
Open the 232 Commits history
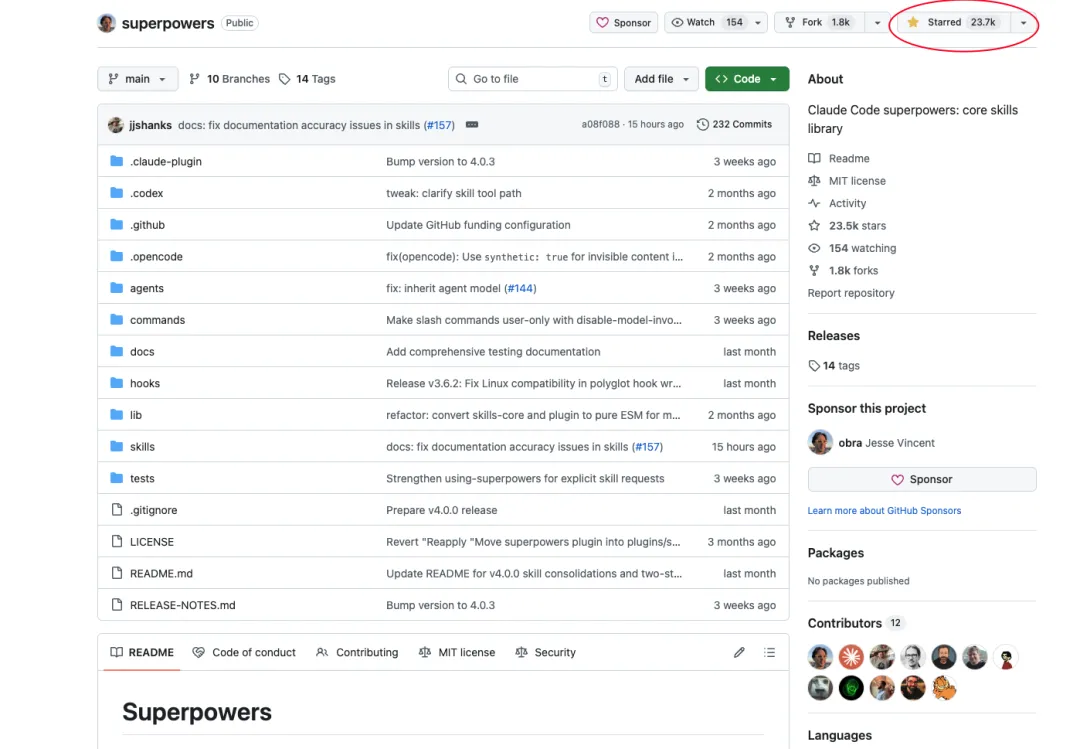point(734,124)
